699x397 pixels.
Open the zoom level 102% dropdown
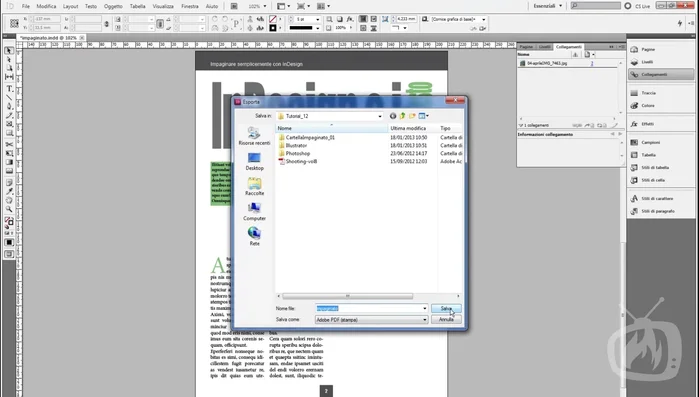tap(265, 6)
